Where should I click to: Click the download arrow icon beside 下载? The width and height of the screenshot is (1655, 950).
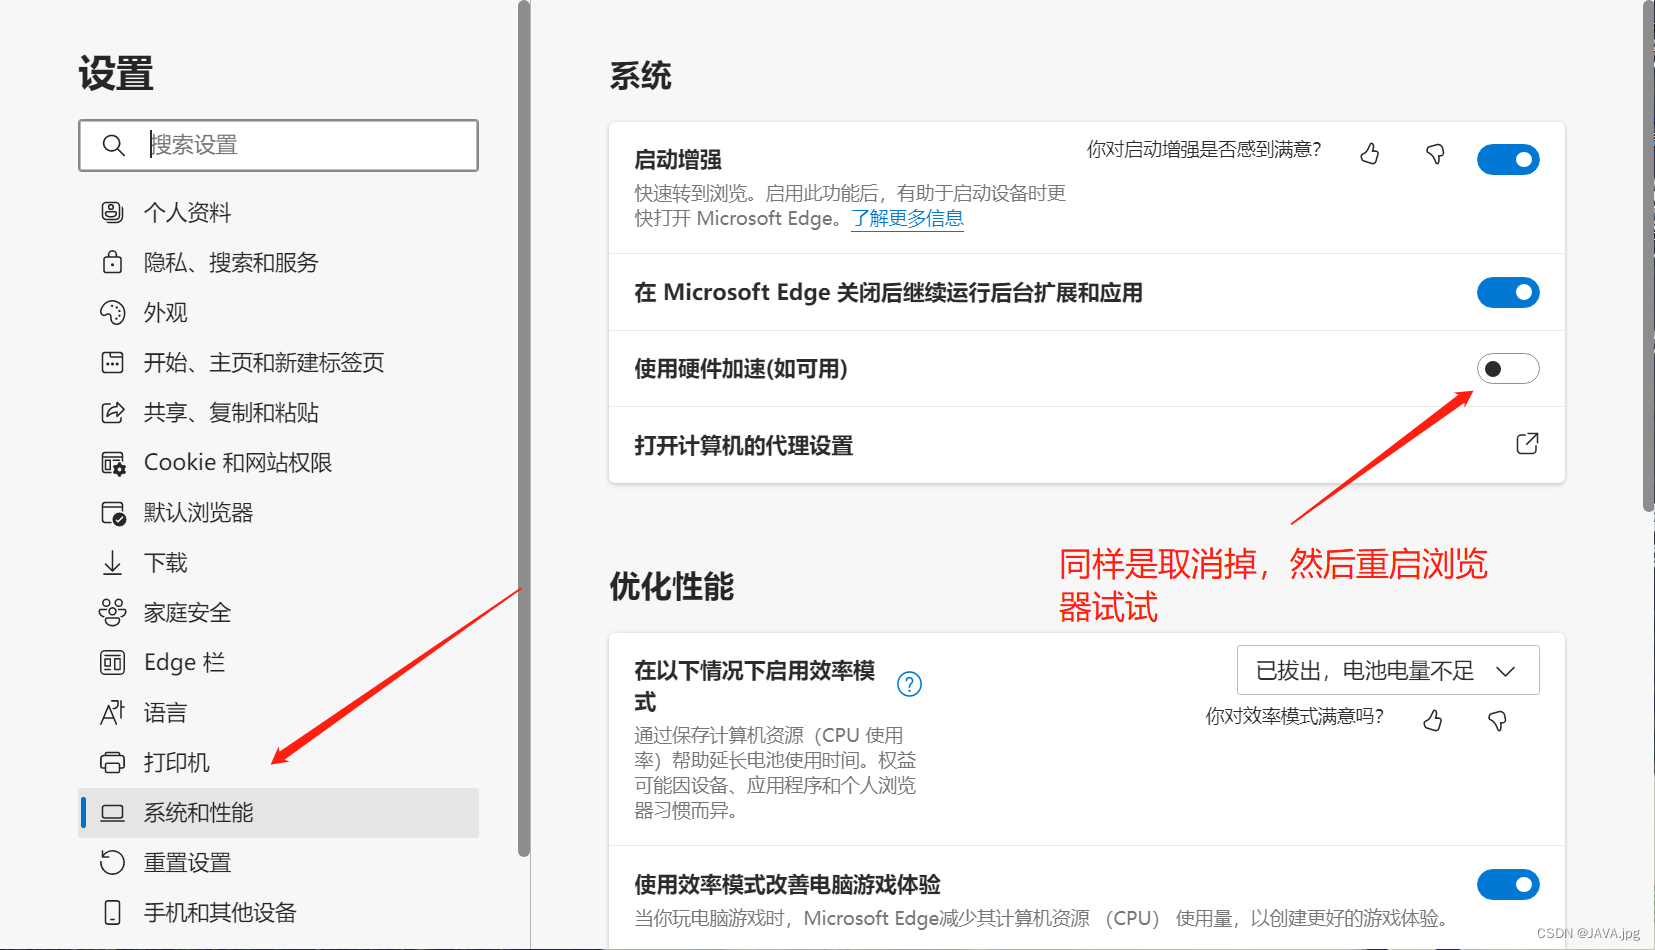(x=113, y=563)
